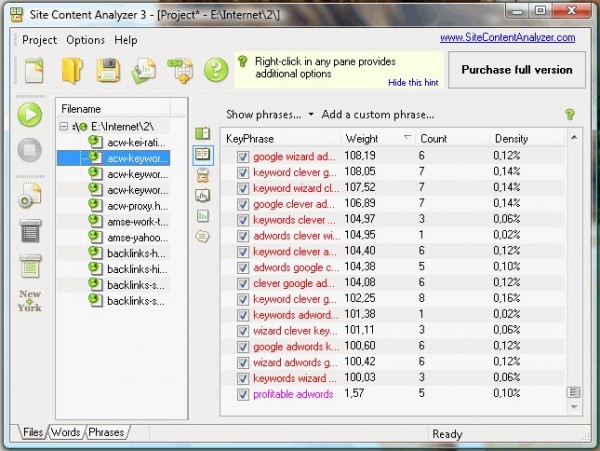Open help with the green question mark icon
Image resolution: width=600 pixels, height=451 pixels.
[216, 70]
